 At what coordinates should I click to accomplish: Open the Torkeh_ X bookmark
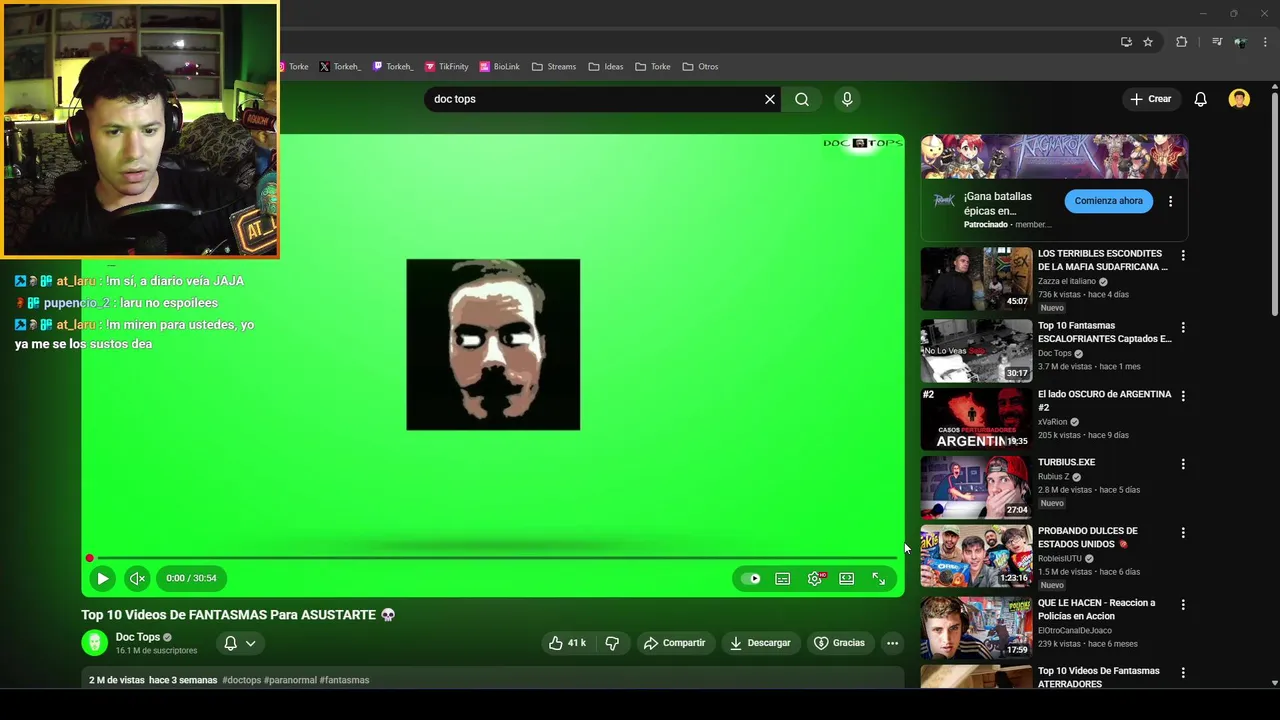click(x=340, y=67)
